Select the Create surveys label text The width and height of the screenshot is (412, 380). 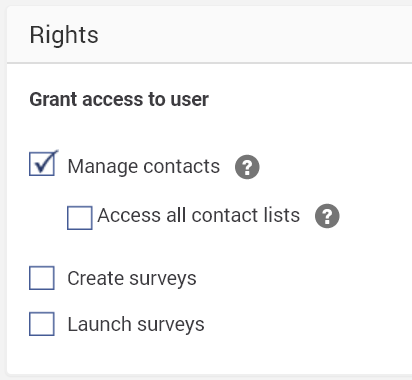tap(132, 278)
